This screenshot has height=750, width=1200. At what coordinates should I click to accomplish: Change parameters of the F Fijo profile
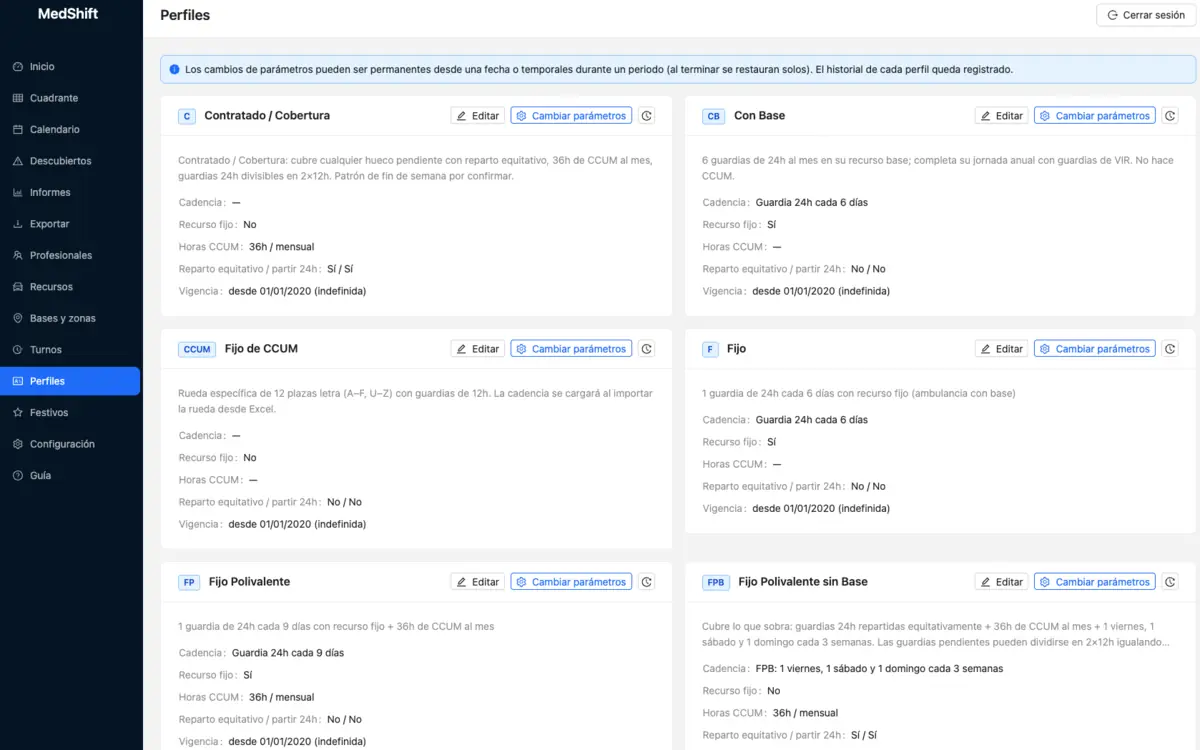[1095, 349]
